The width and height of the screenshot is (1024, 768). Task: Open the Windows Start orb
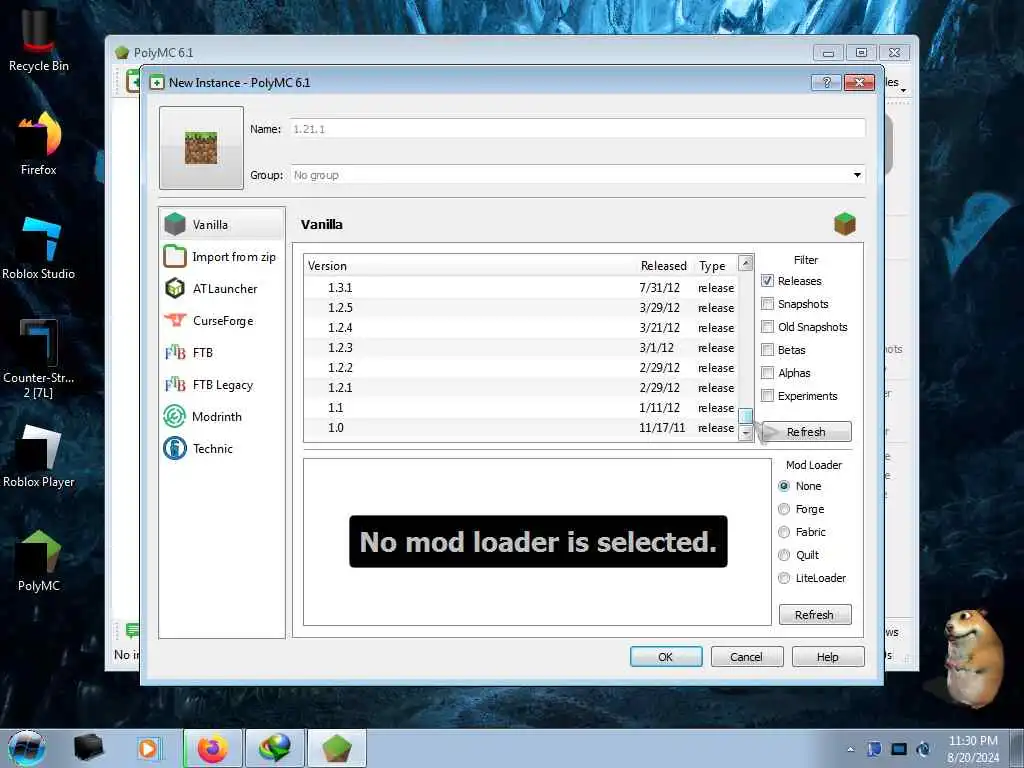(26, 748)
